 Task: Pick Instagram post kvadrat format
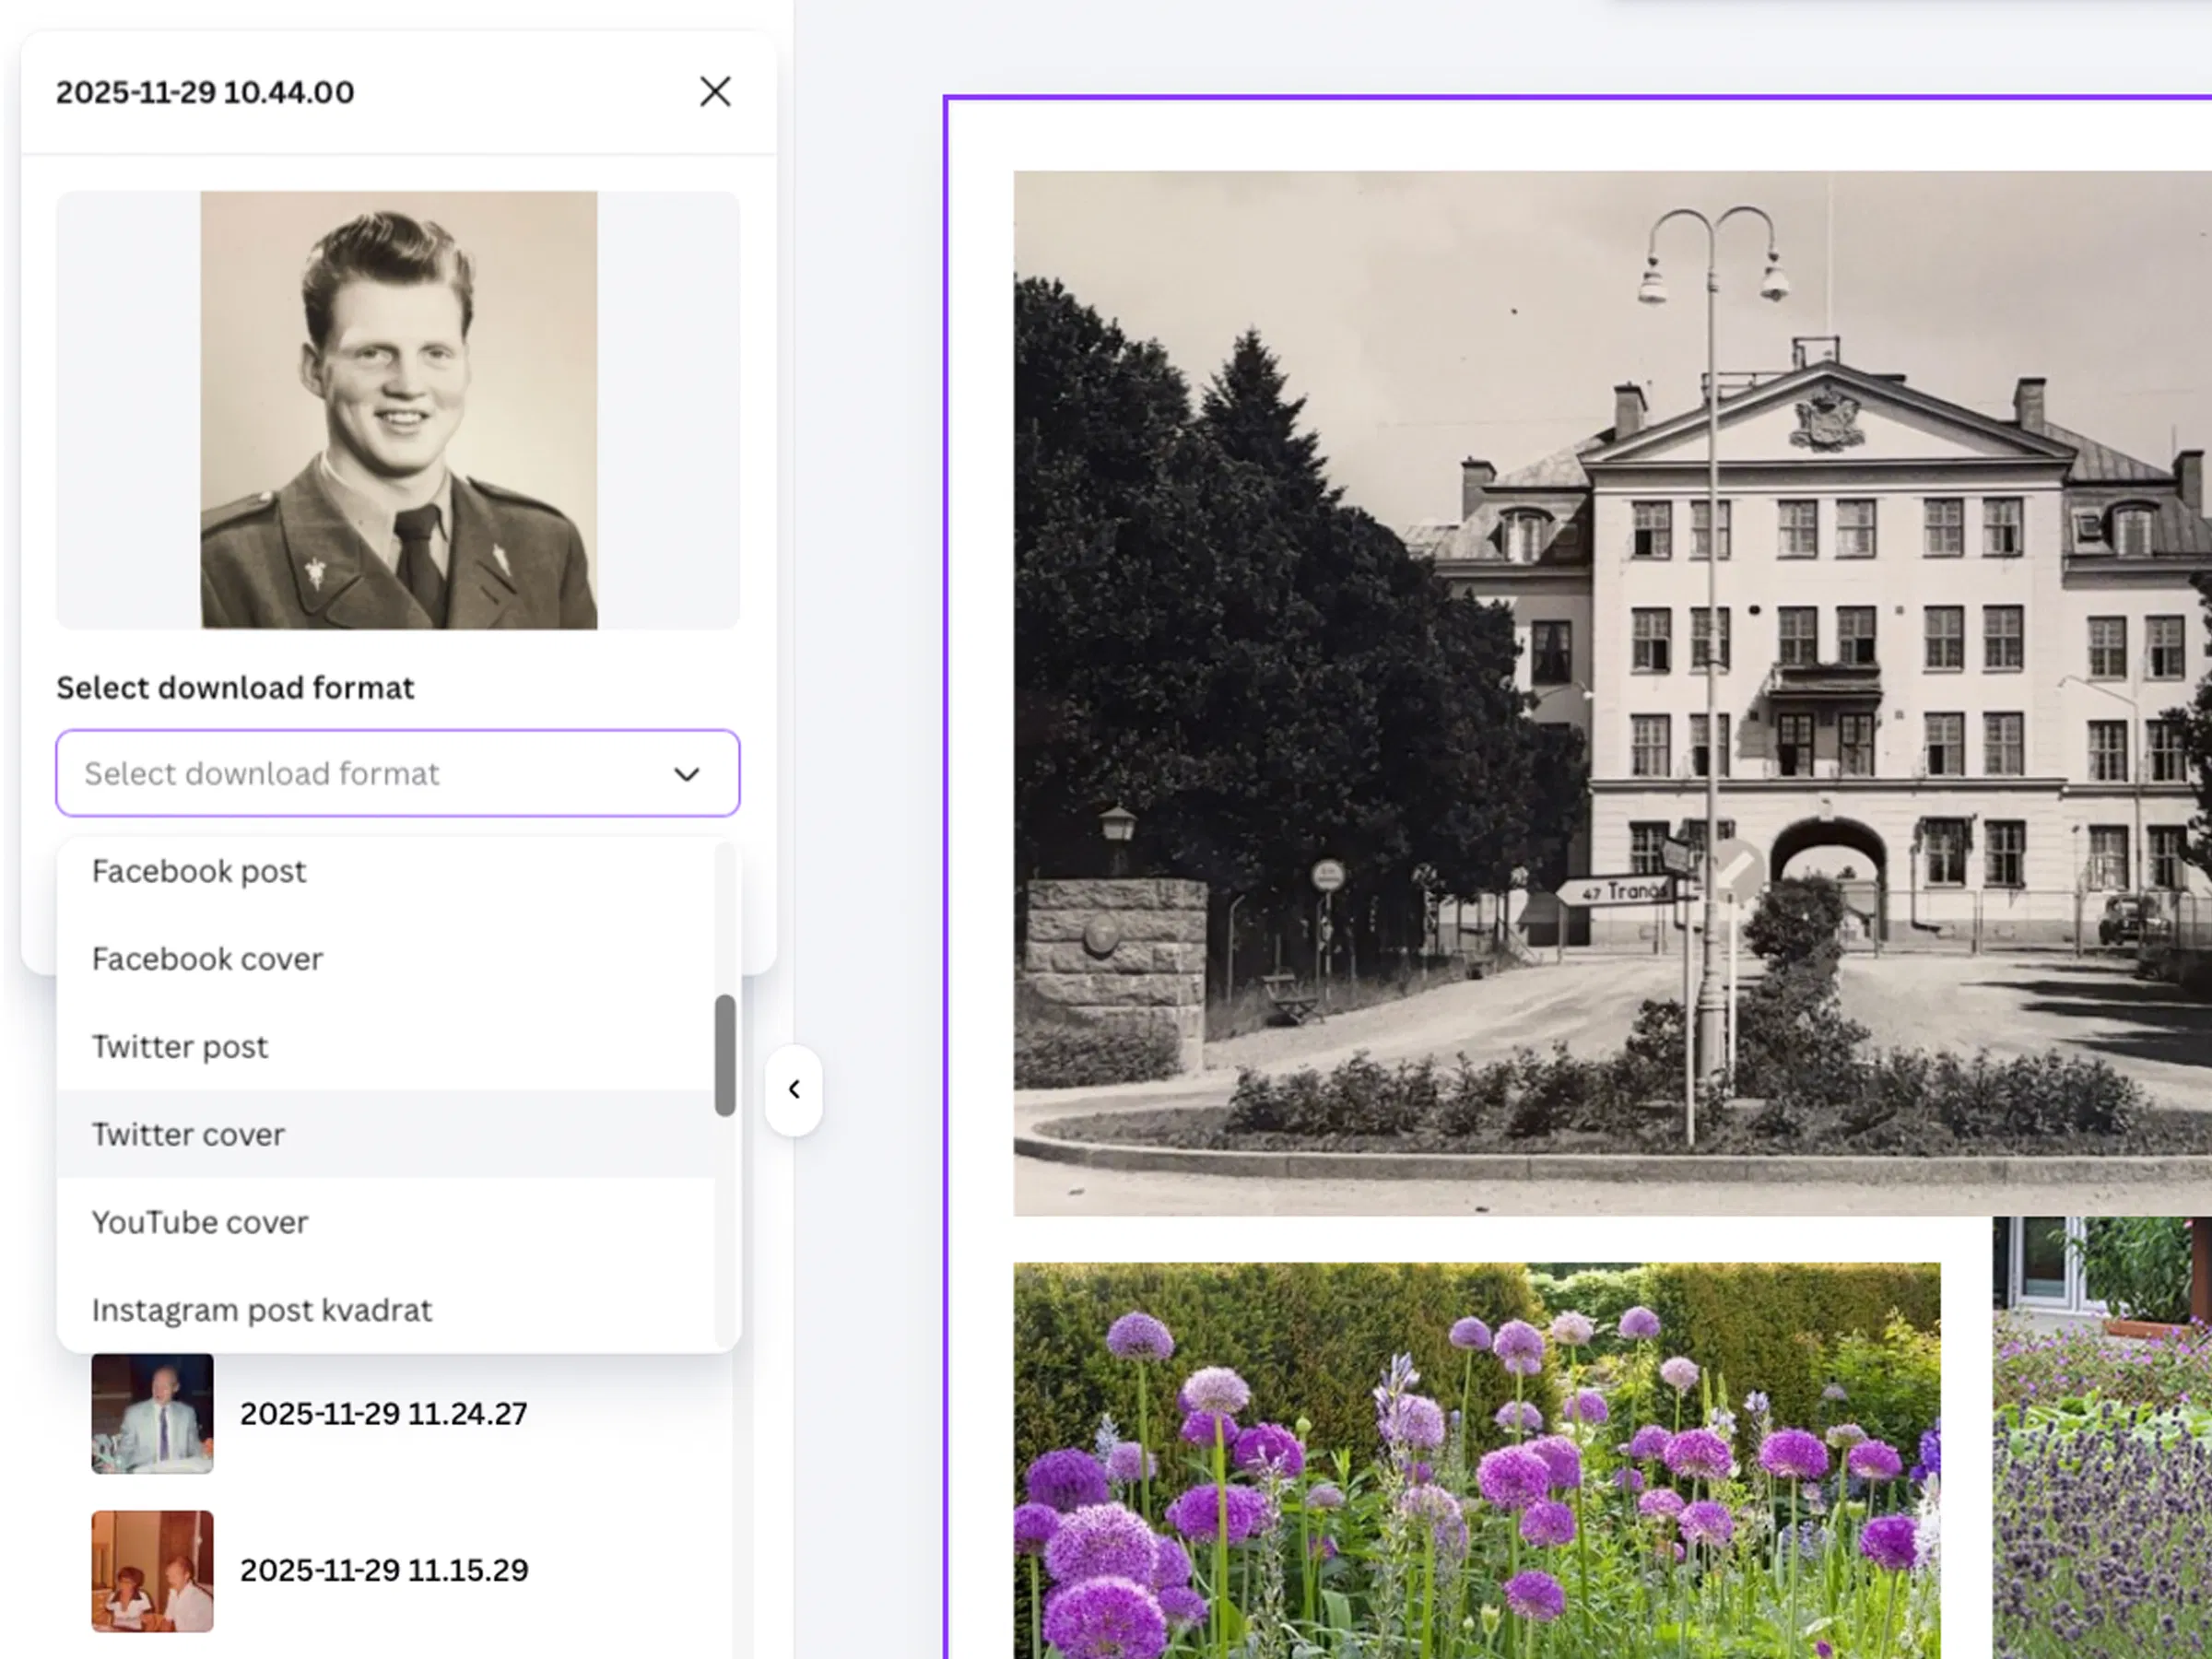point(385,1310)
